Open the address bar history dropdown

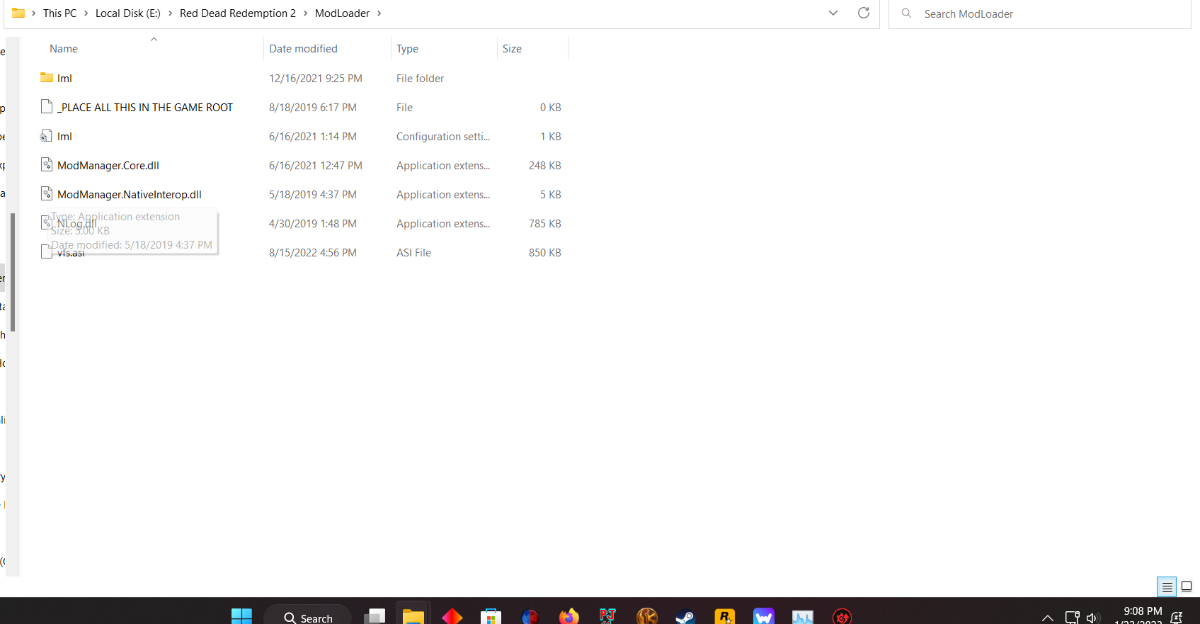834,13
